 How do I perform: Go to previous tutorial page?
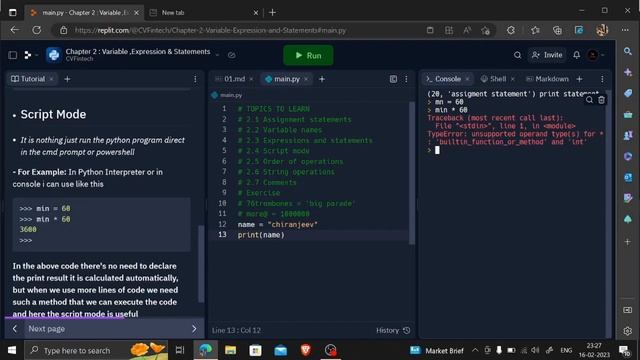point(15,329)
